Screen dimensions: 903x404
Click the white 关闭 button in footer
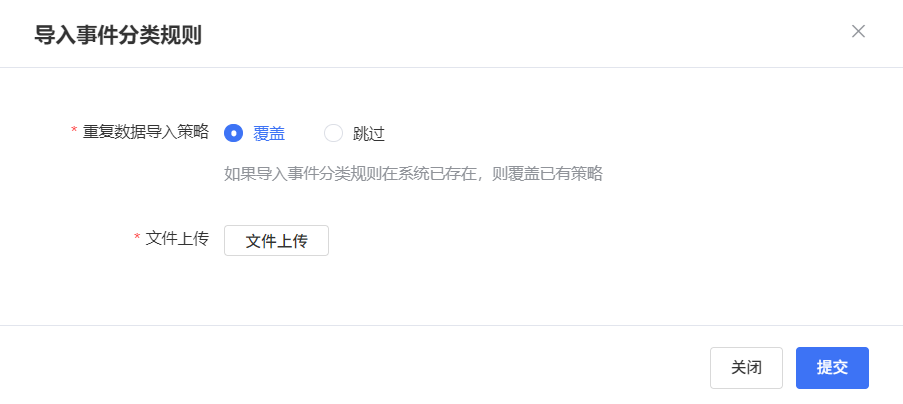click(x=746, y=368)
